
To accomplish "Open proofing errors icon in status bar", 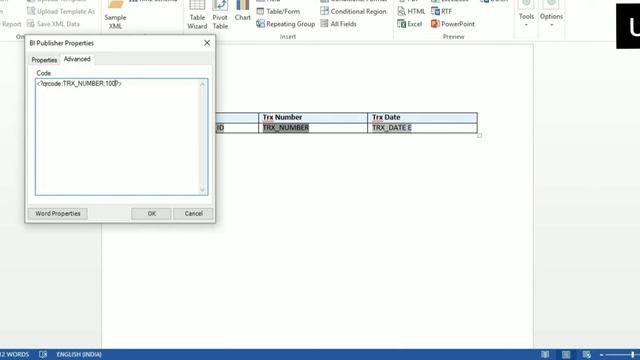I will [43, 354].
